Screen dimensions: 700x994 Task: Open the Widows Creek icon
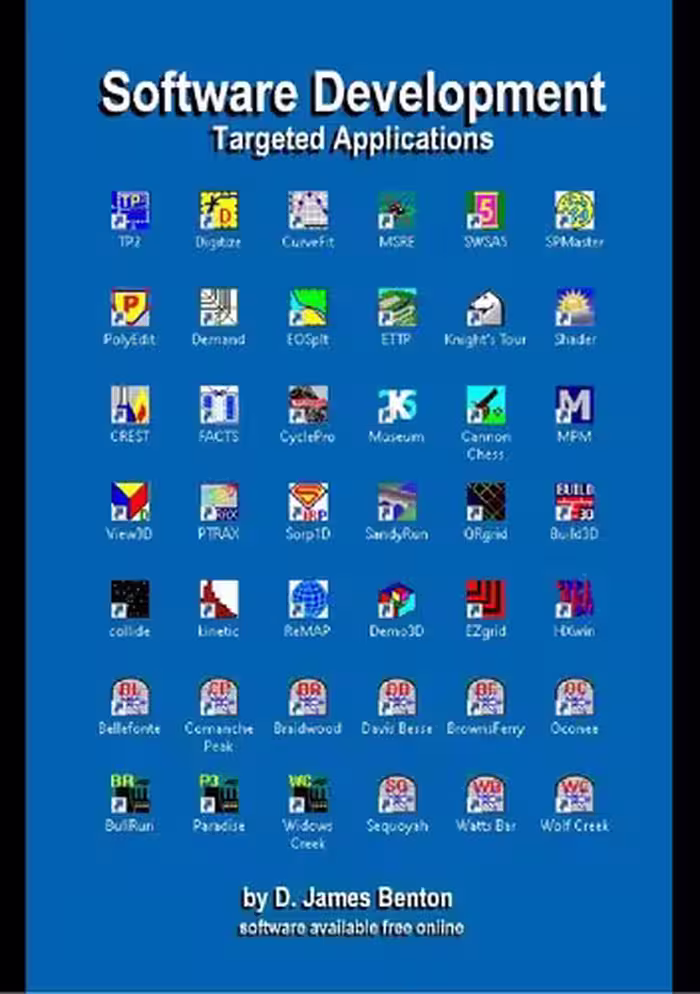(308, 794)
